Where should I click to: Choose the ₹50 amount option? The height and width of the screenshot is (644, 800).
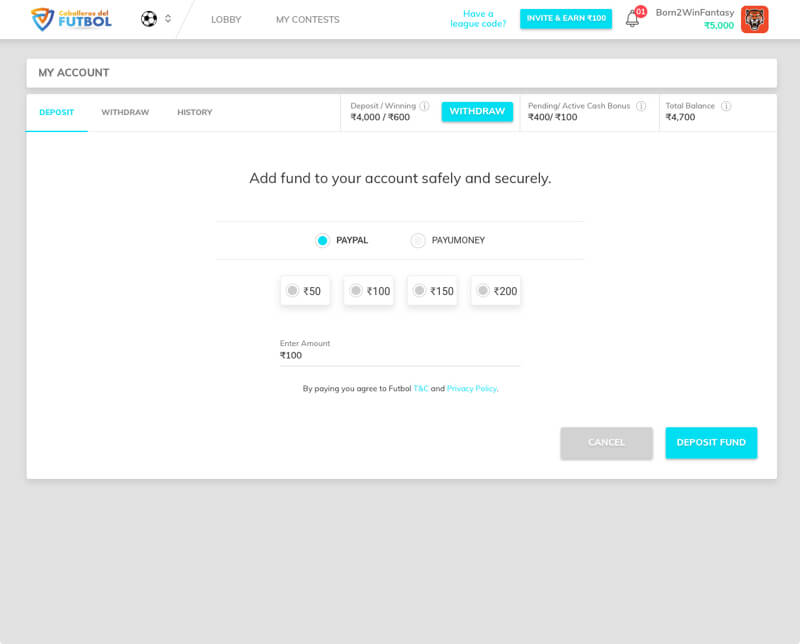pyautogui.click(x=305, y=291)
